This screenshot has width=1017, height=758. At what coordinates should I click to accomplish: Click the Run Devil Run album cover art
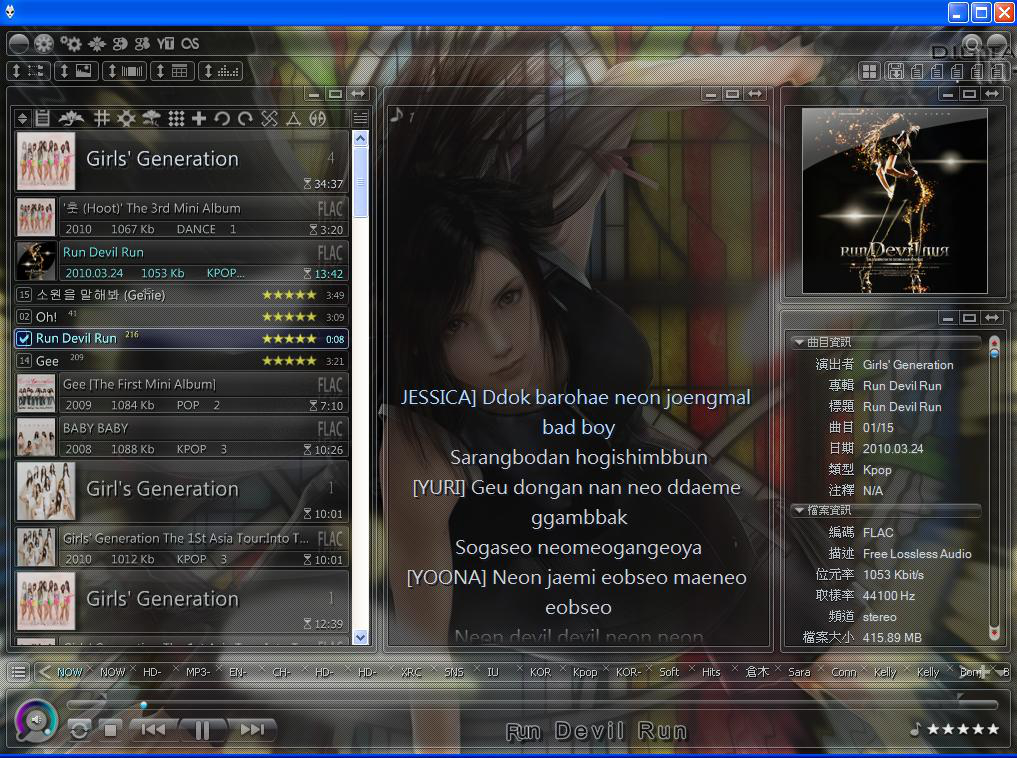tap(894, 201)
